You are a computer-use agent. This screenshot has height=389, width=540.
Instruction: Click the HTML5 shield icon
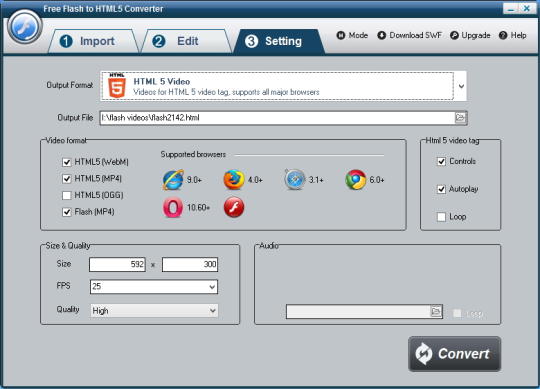click(x=117, y=86)
